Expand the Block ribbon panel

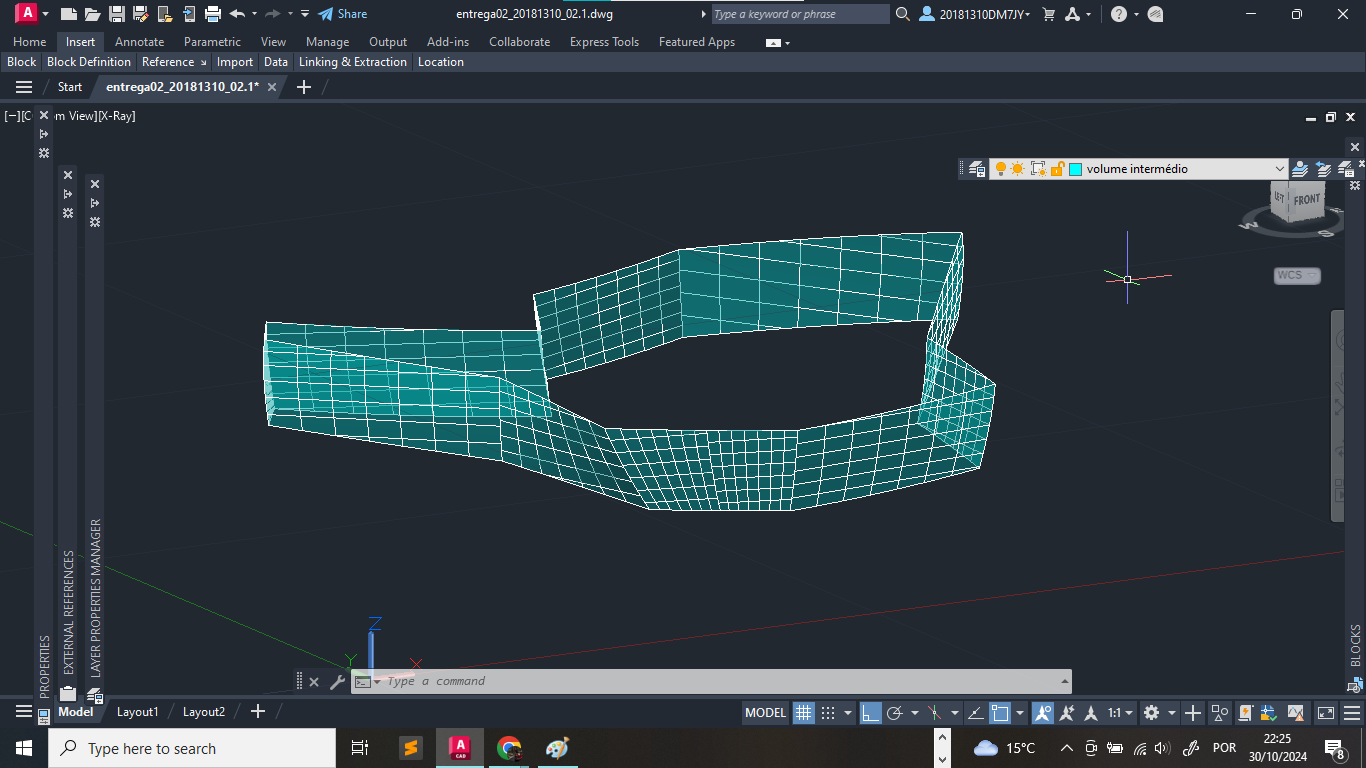point(21,62)
